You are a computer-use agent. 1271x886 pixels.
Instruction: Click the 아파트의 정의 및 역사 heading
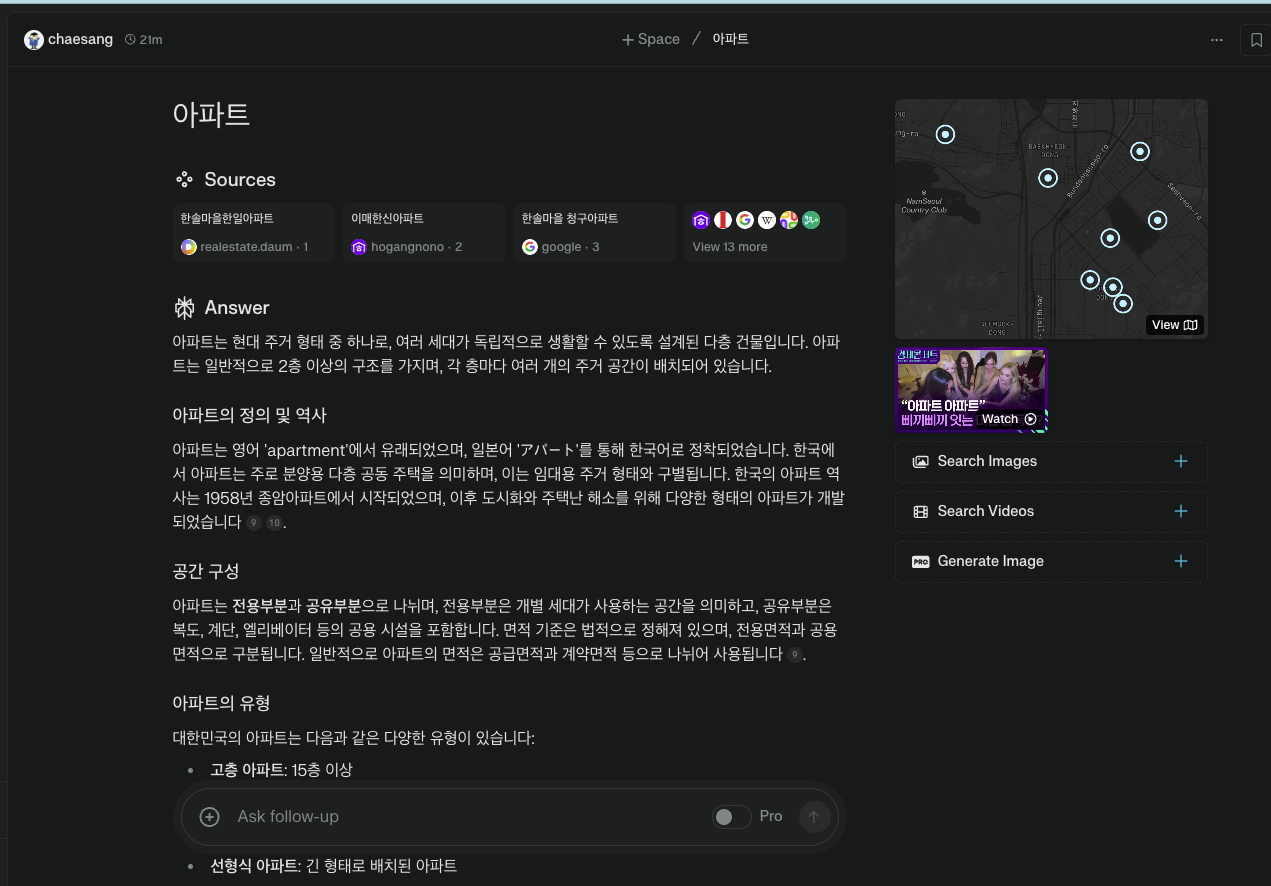[x=250, y=415]
